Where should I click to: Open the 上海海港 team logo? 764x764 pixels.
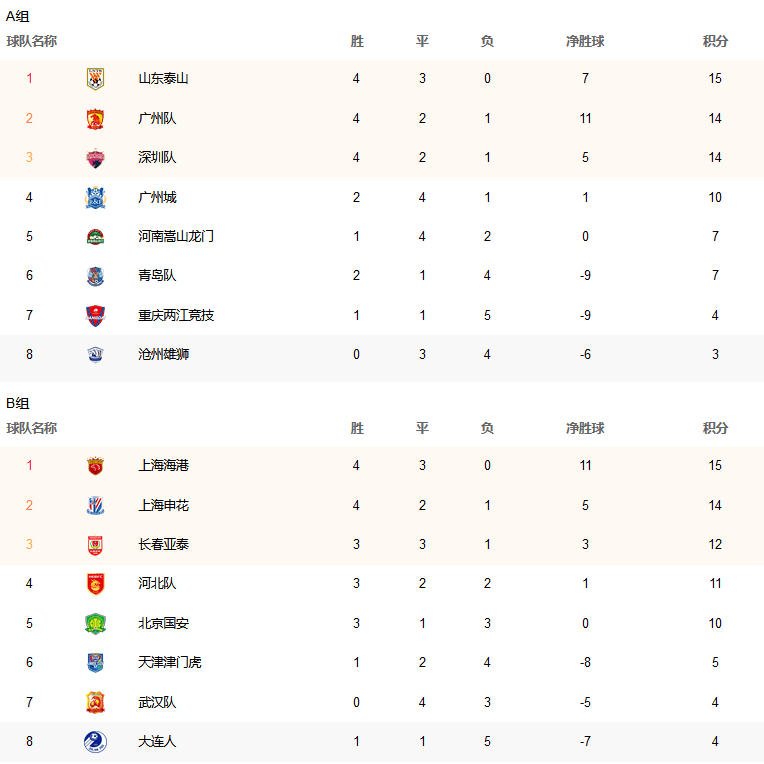96,466
